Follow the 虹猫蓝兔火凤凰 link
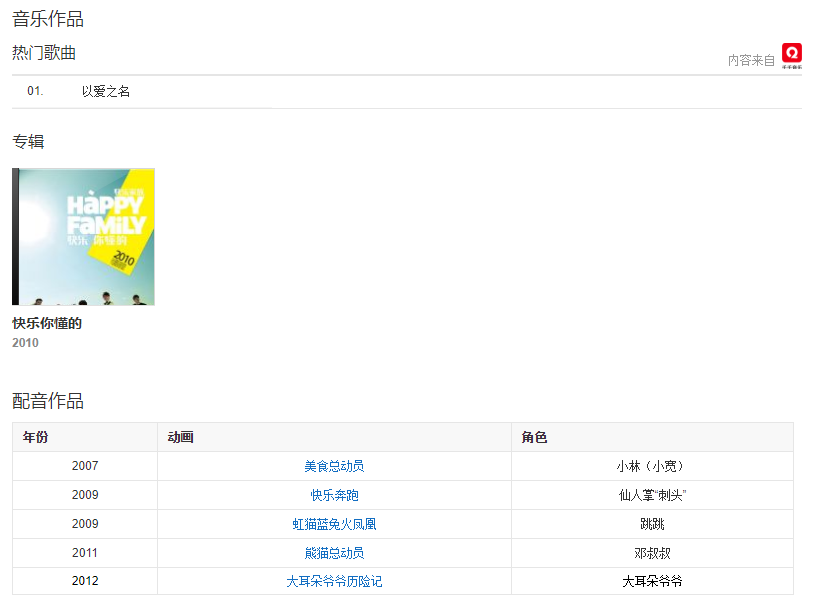The image size is (823, 605). 334,524
